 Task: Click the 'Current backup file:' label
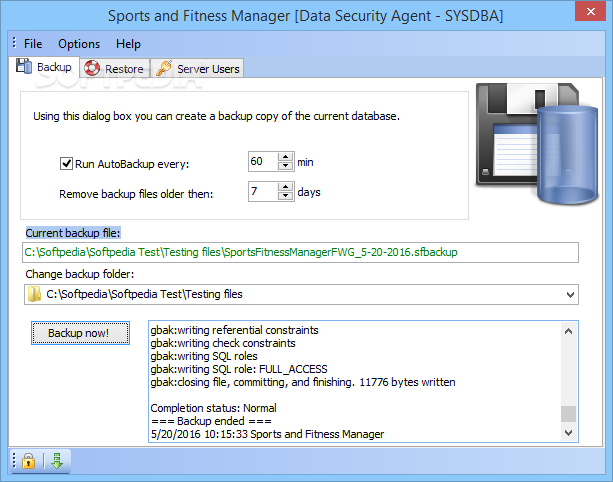click(73, 233)
